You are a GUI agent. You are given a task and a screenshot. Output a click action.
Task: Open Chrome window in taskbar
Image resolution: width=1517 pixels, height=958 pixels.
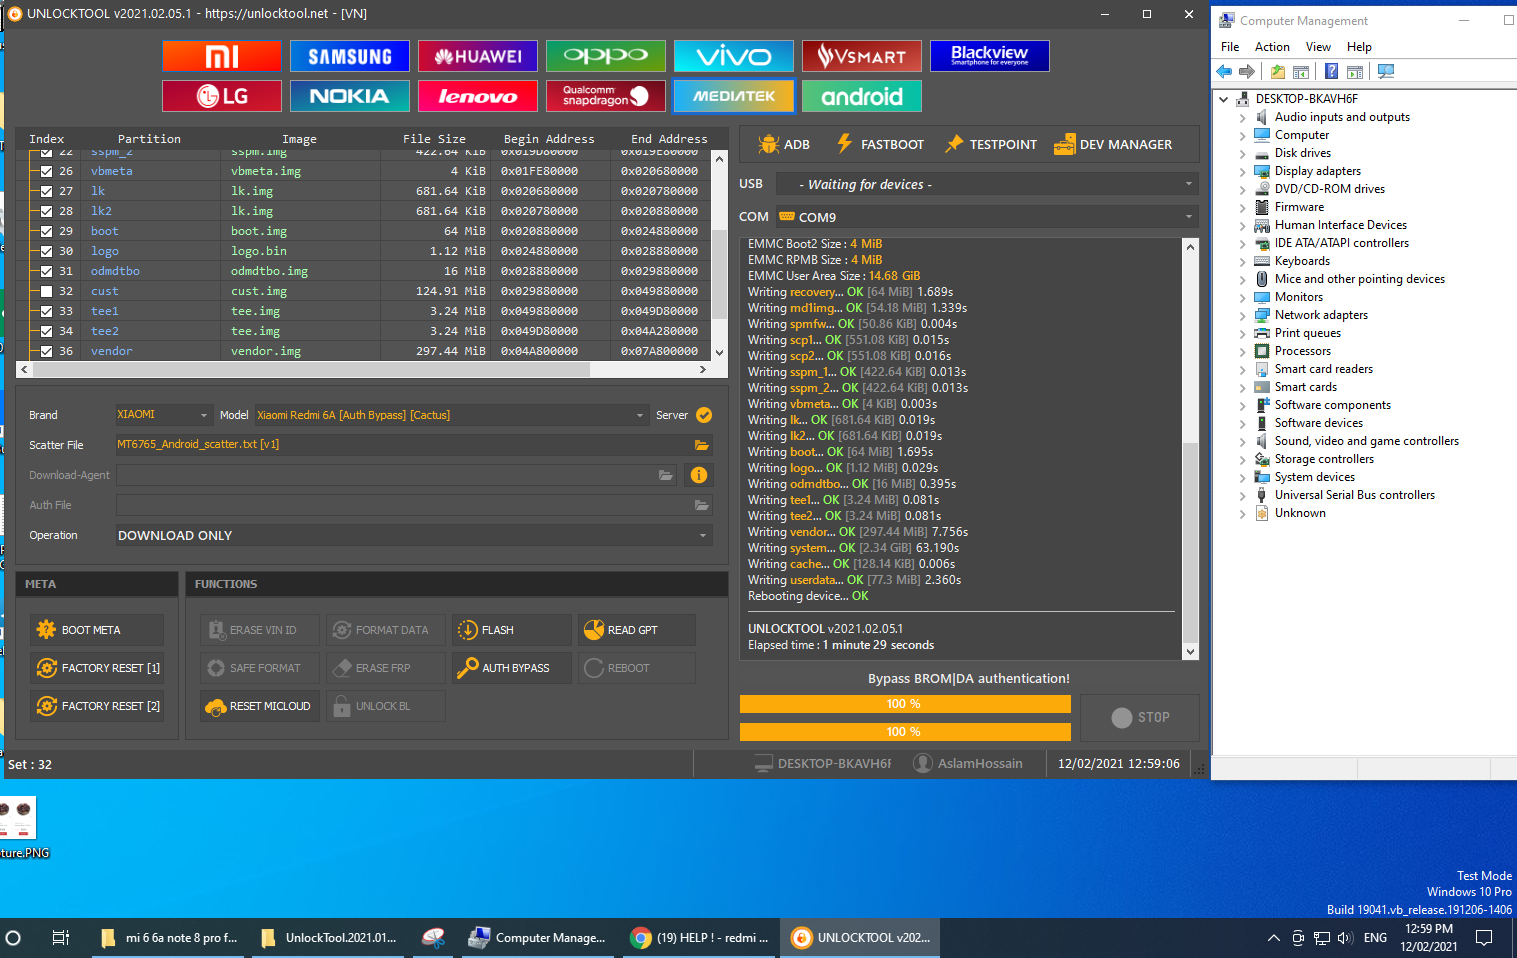click(700, 938)
